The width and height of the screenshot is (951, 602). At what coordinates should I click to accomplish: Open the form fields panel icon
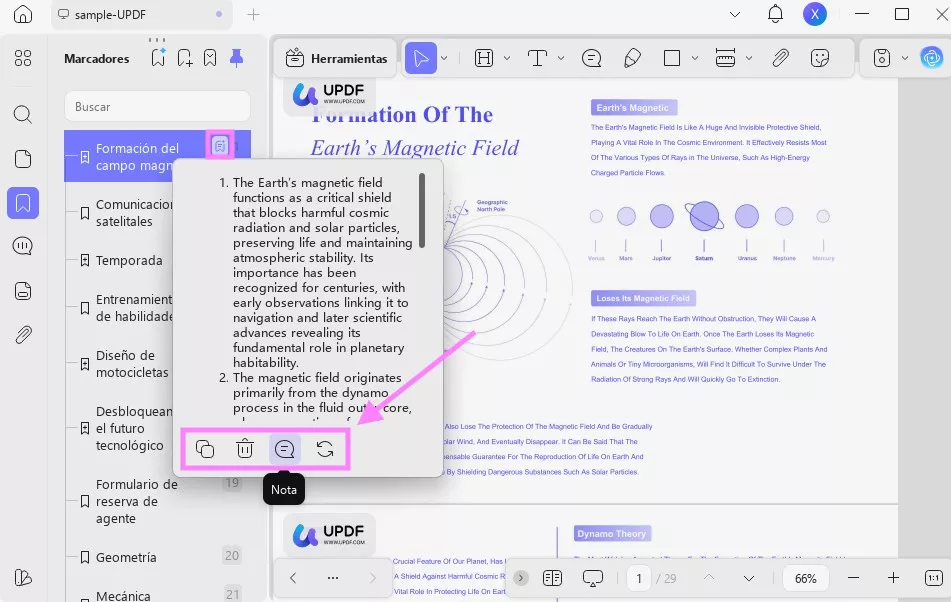coord(23,291)
